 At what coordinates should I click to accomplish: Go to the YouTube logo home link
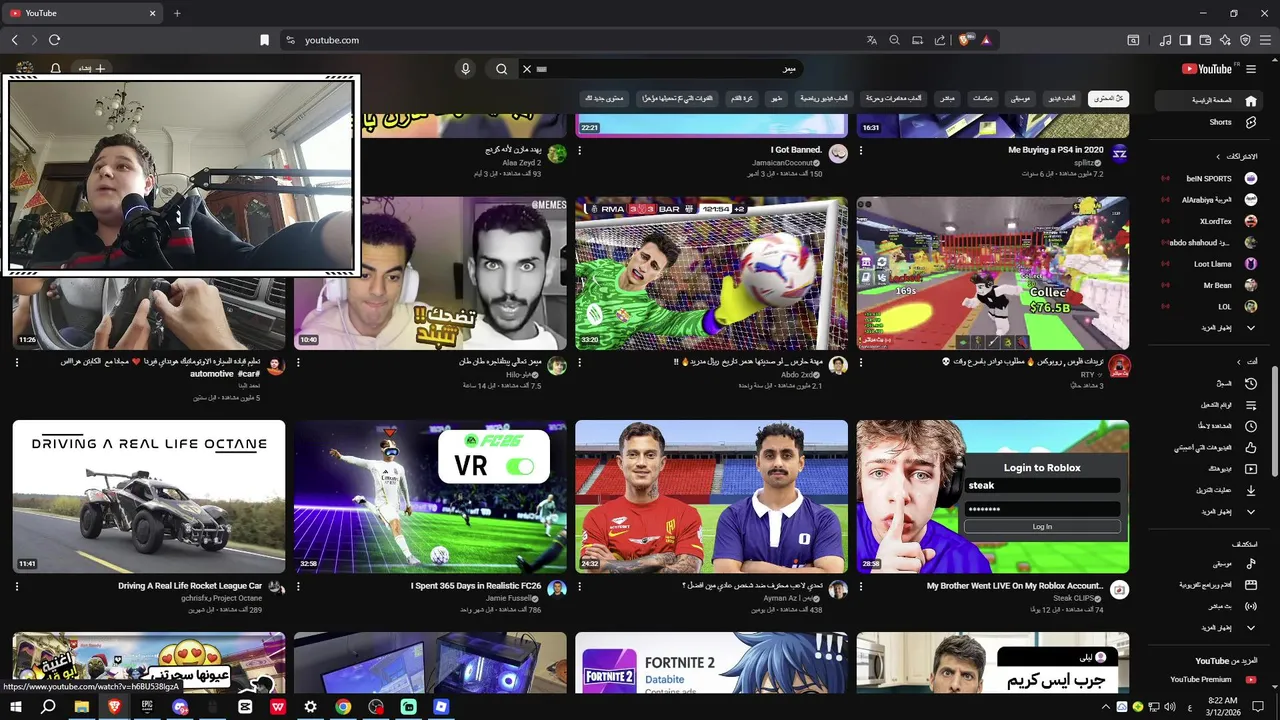click(x=1207, y=69)
